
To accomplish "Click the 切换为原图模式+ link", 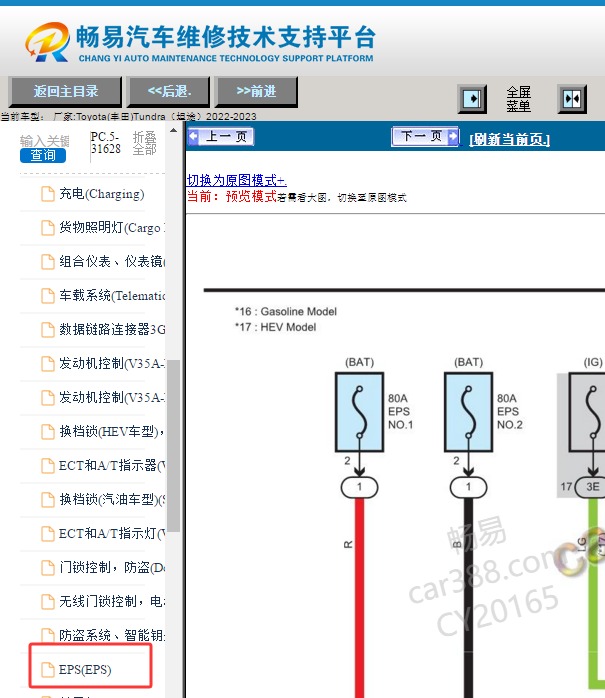I will point(236,180).
